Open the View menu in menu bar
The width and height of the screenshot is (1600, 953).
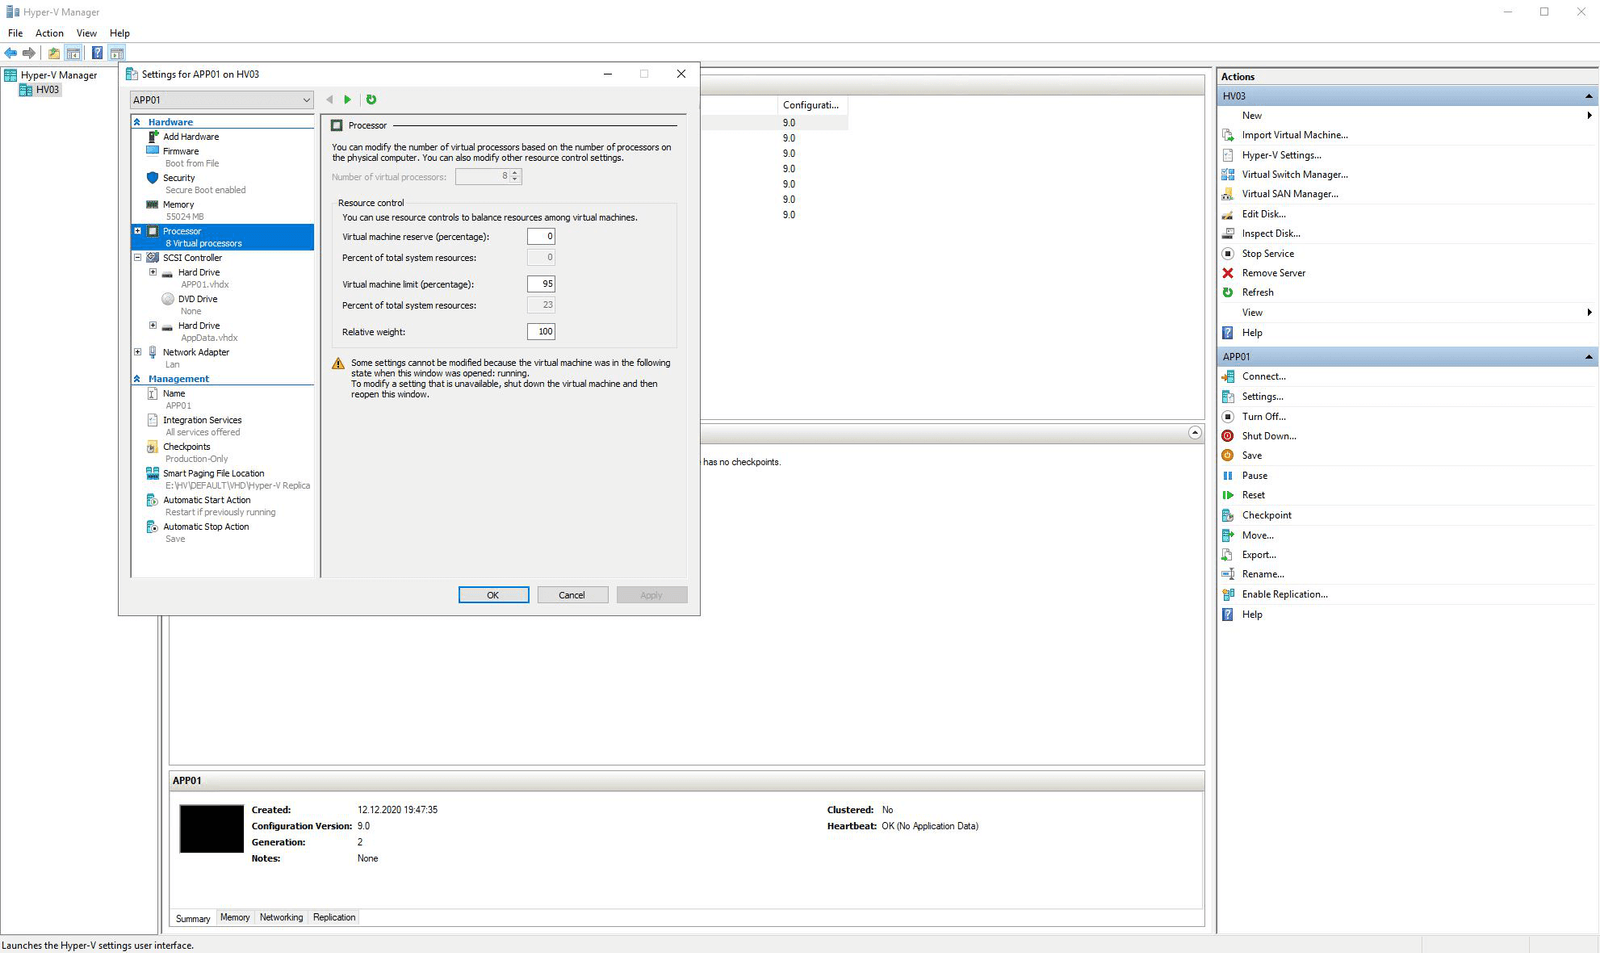click(87, 33)
